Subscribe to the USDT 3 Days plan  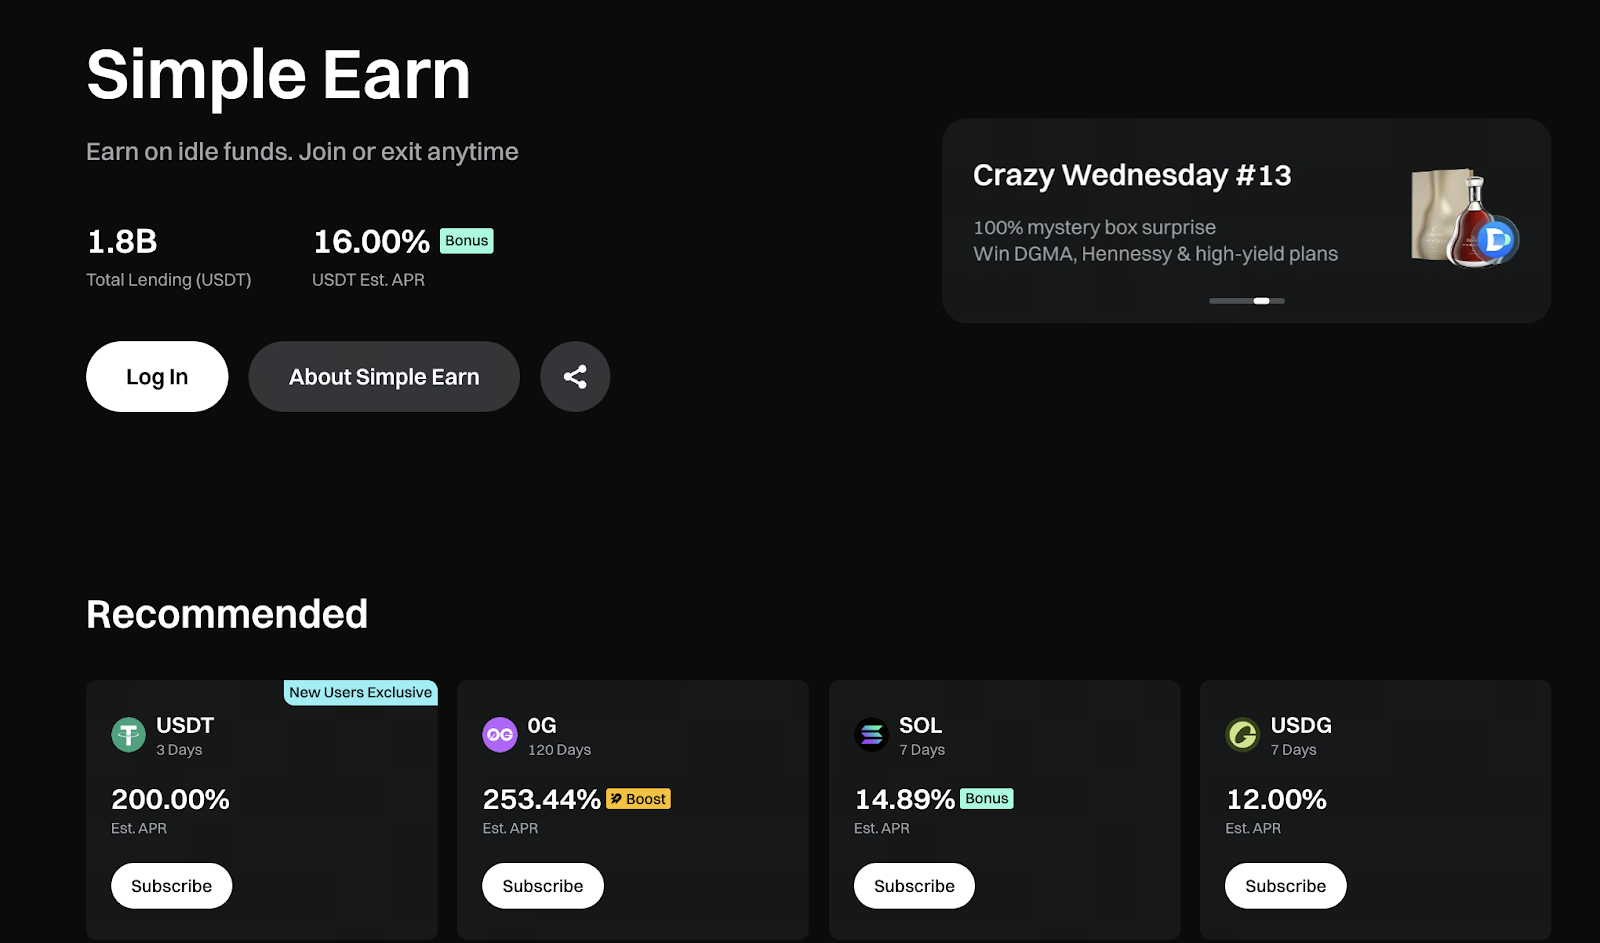pos(171,886)
